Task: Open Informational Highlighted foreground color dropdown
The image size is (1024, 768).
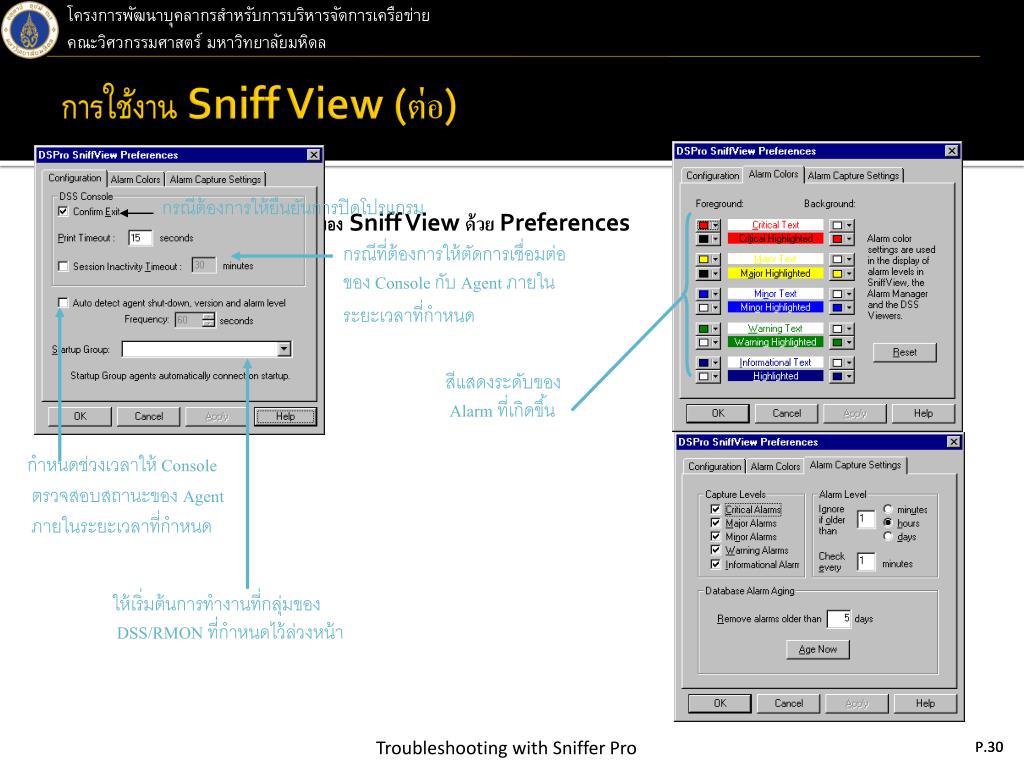Action: (716, 376)
